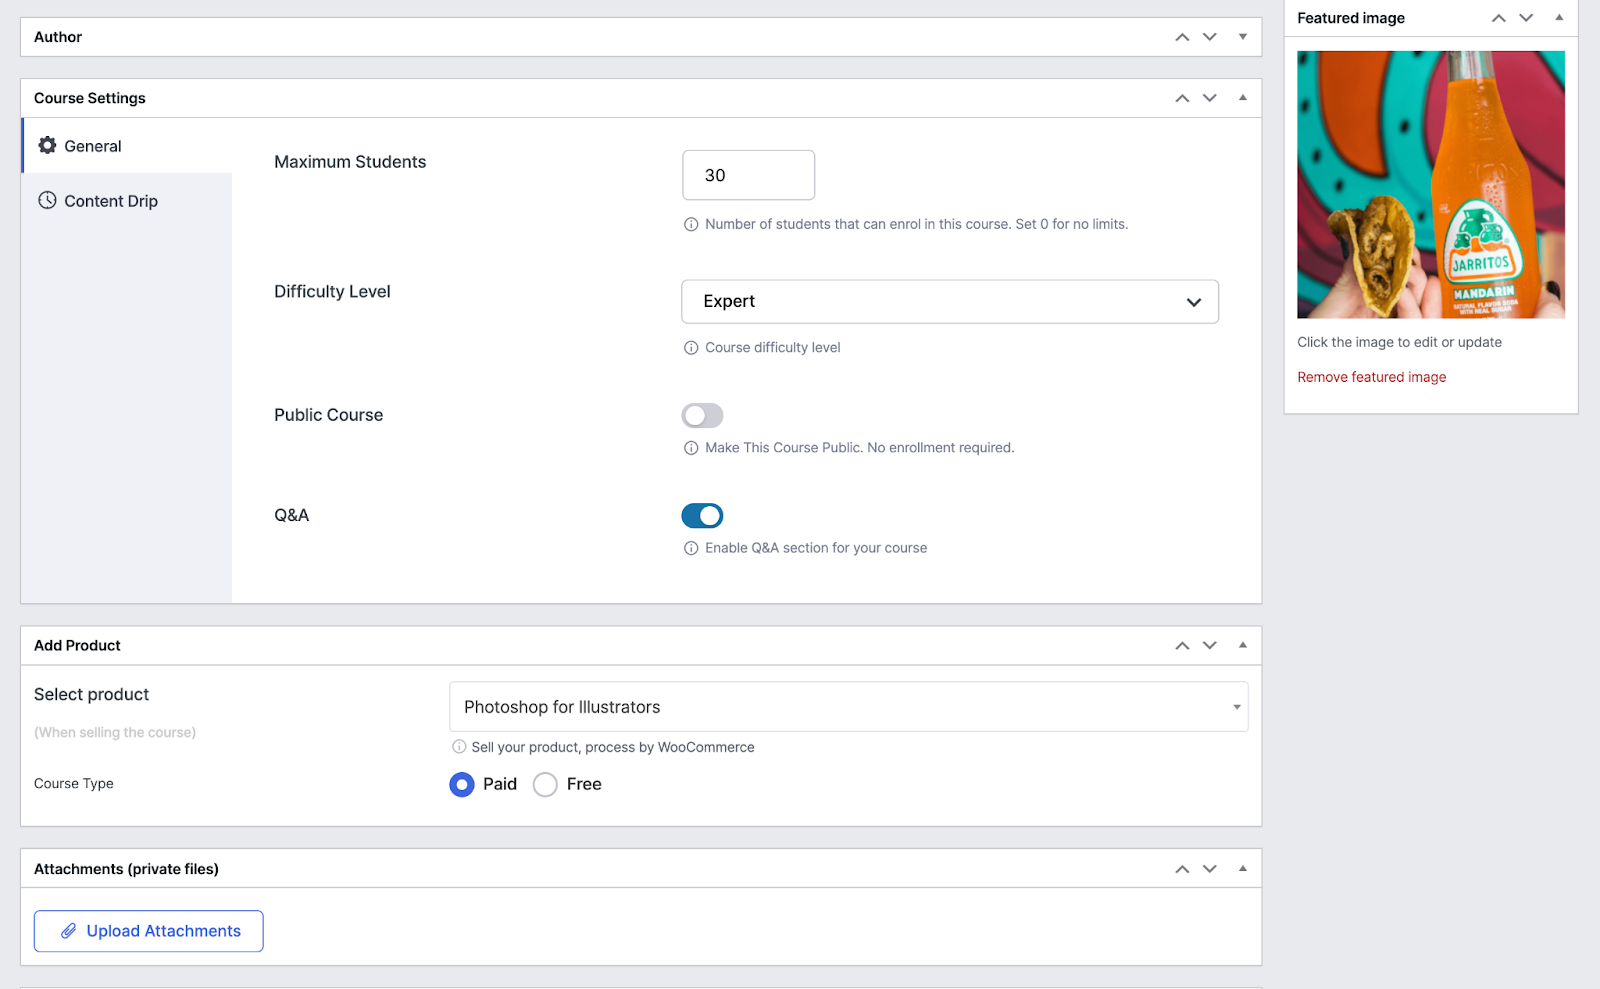The height and width of the screenshot is (989, 1600).
Task: Open the Select product dropdown
Action: (x=848, y=707)
